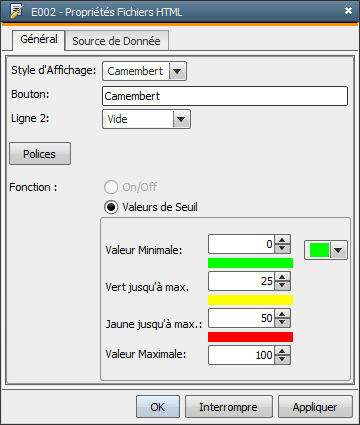This screenshot has width=360, height=425.
Task: Click the Appliquer button
Action: 315,407
